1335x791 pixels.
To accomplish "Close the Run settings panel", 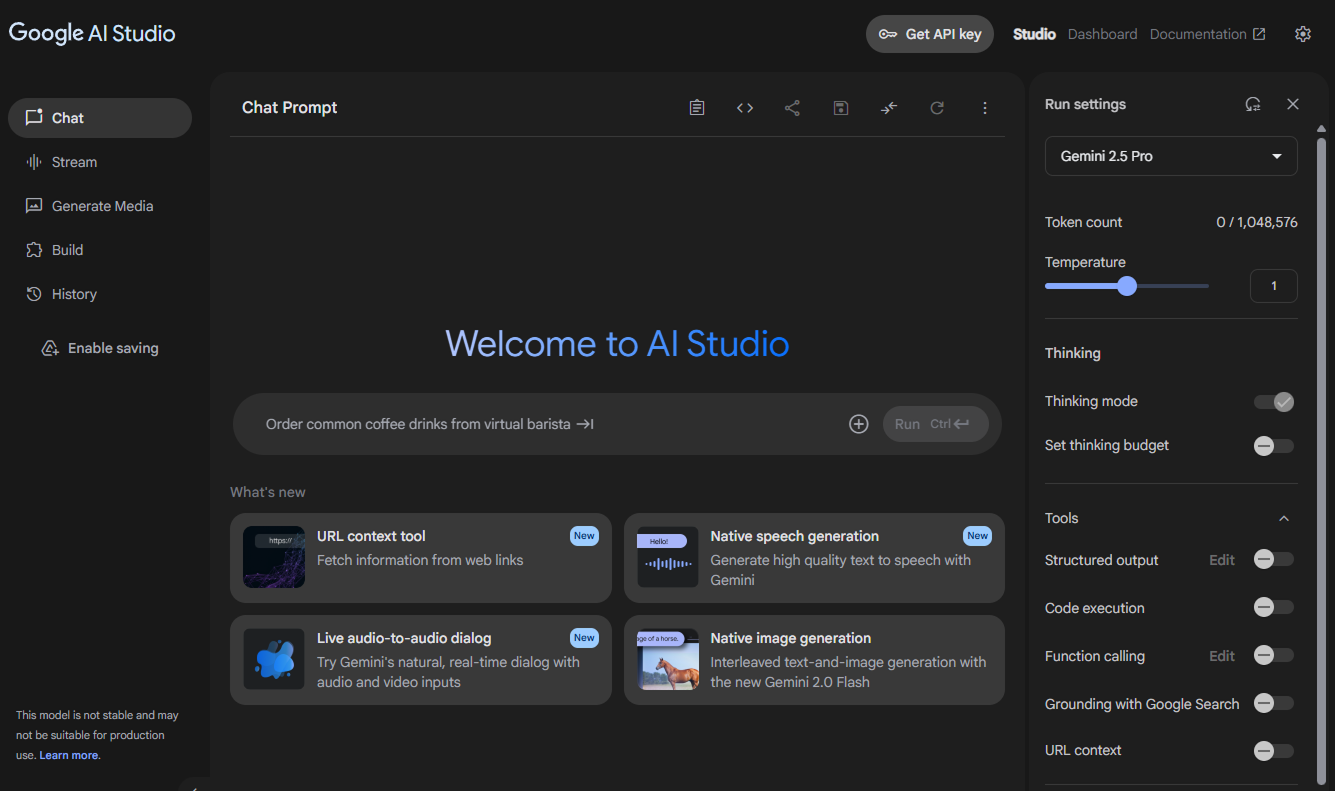I will coord(1293,104).
